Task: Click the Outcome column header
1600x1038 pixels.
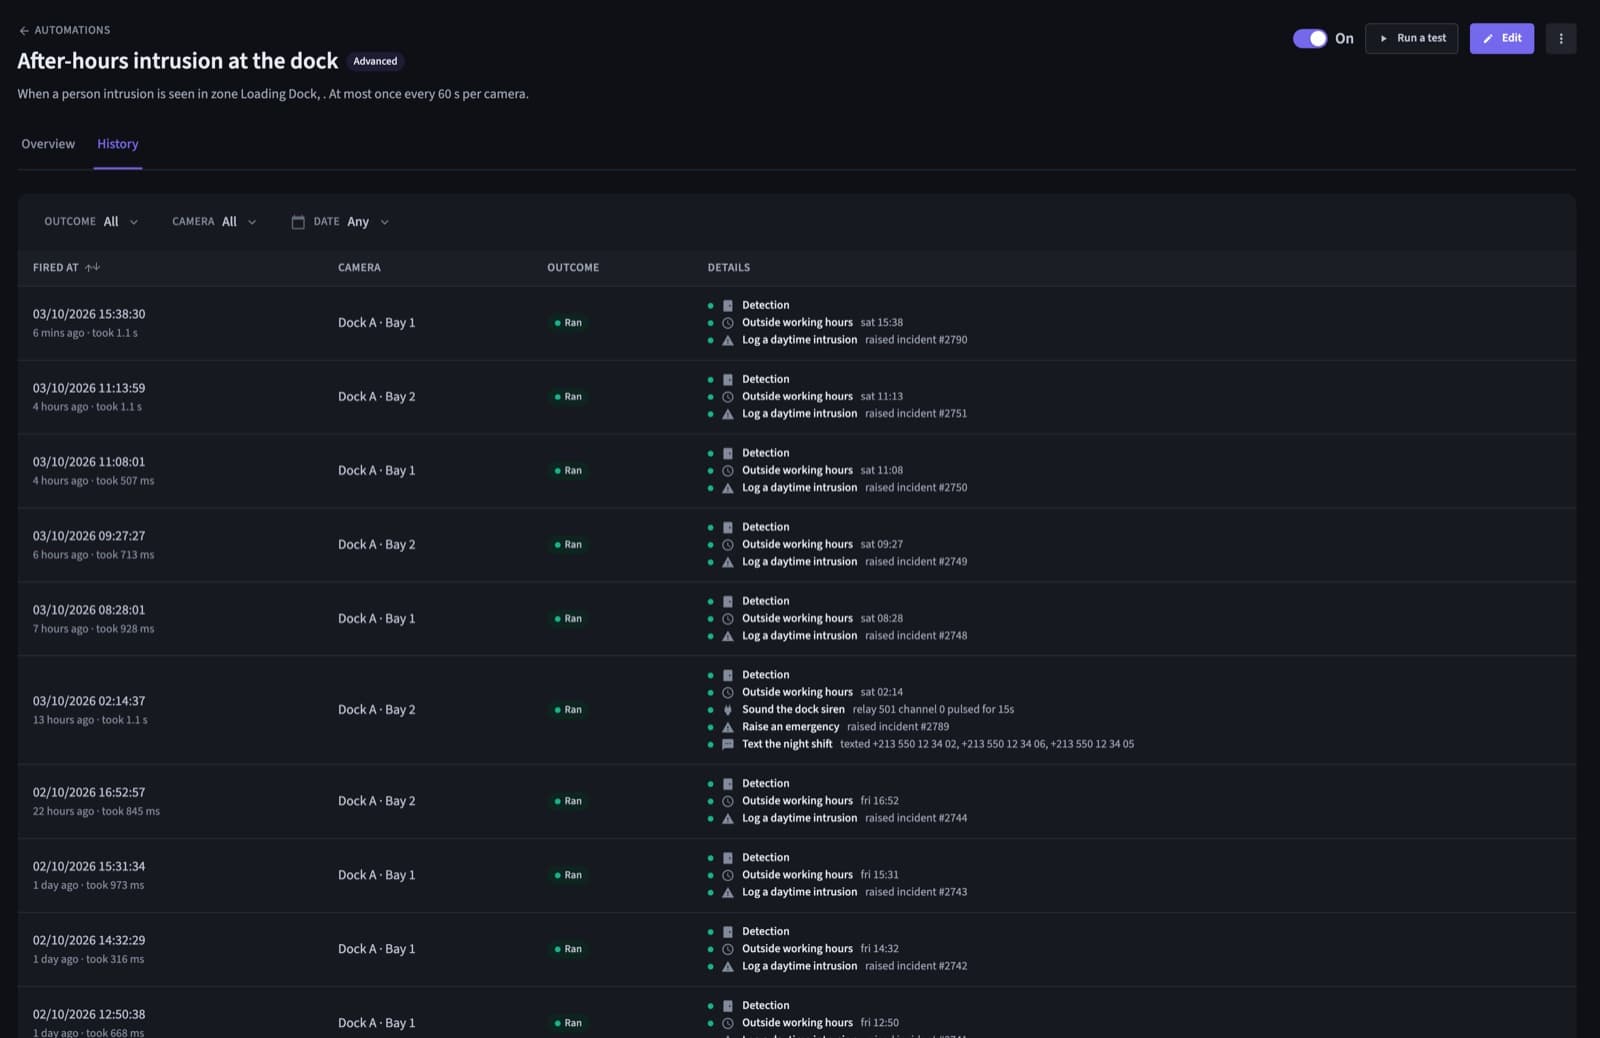Action: 573,268
